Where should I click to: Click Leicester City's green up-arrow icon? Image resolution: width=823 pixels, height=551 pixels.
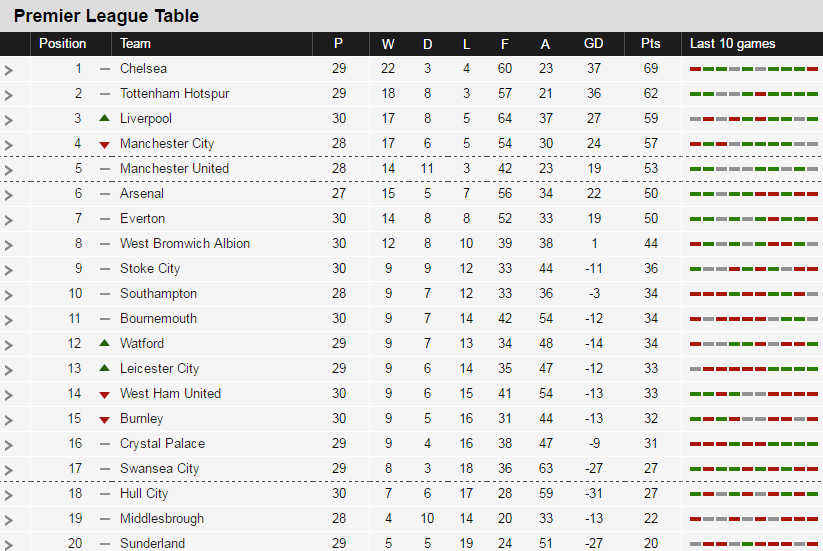[x=104, y=368]
